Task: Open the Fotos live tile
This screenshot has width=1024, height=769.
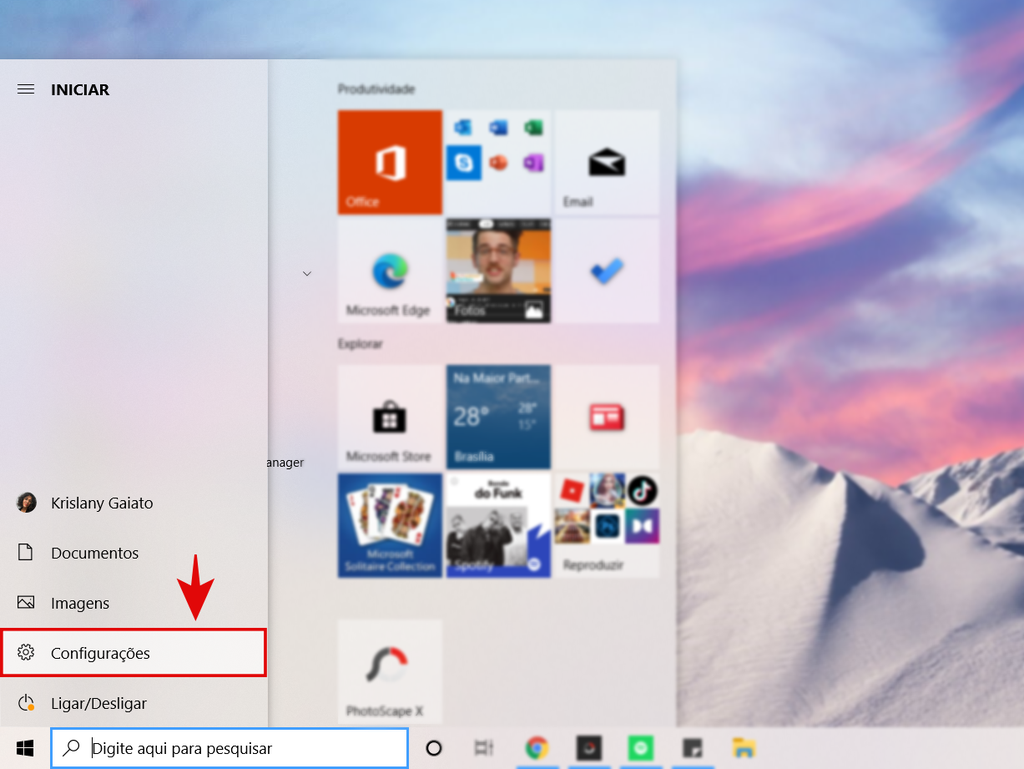Action: (x=498, y=270)
